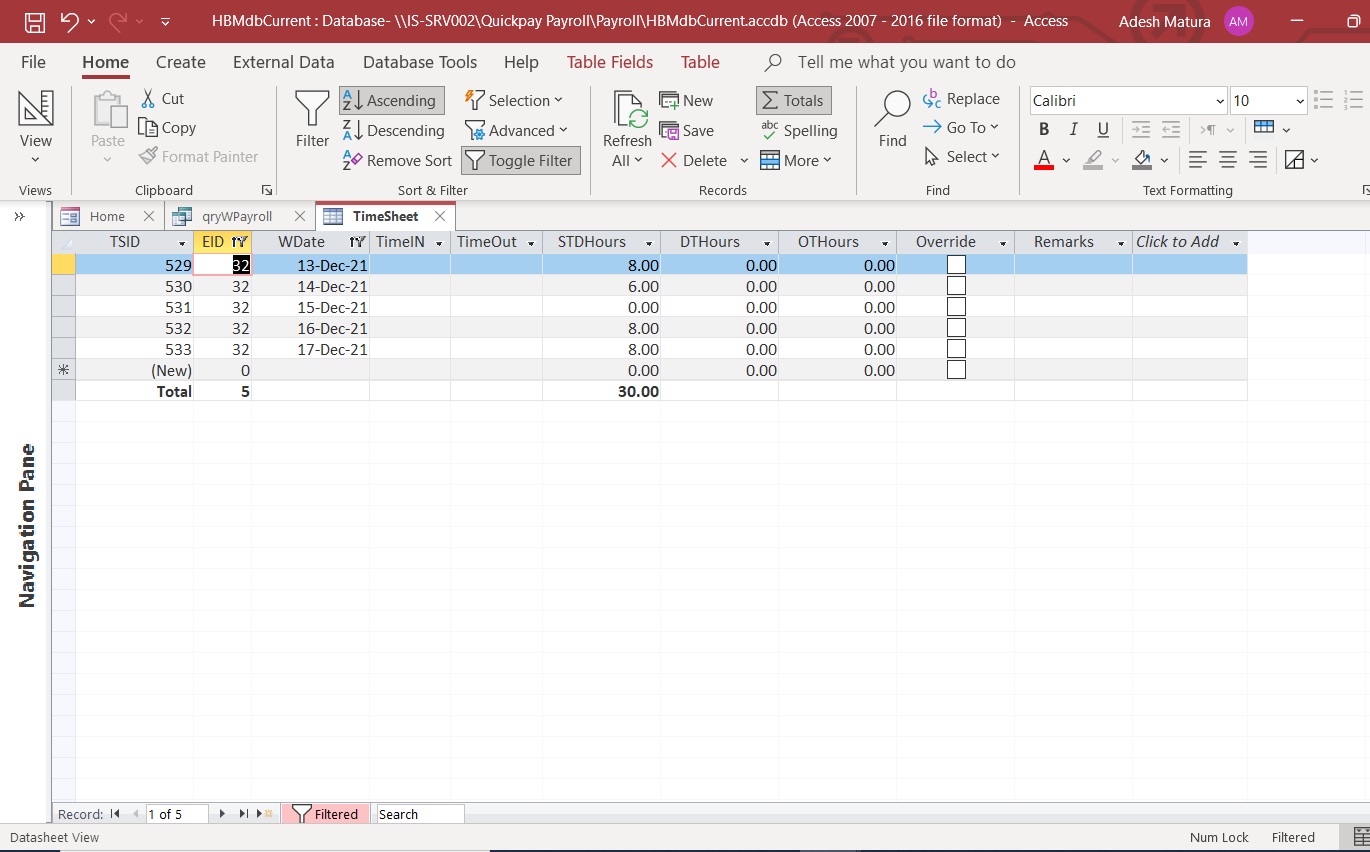Screen dimensions: 1370x852
Task: Apply Underline formatting
Action: tap(1103, 129)
